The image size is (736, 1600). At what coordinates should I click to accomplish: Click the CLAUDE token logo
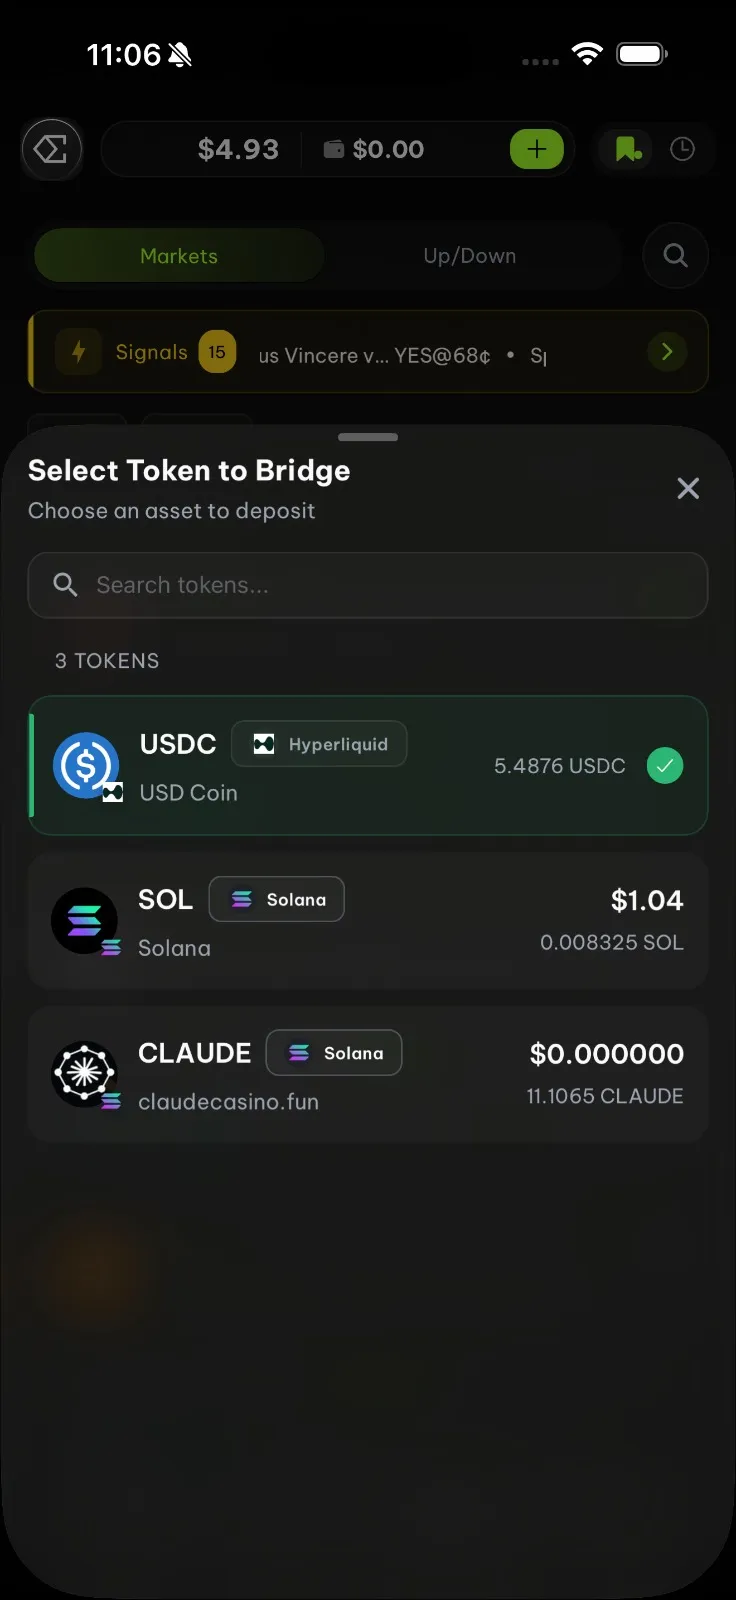coord(85,1074)
